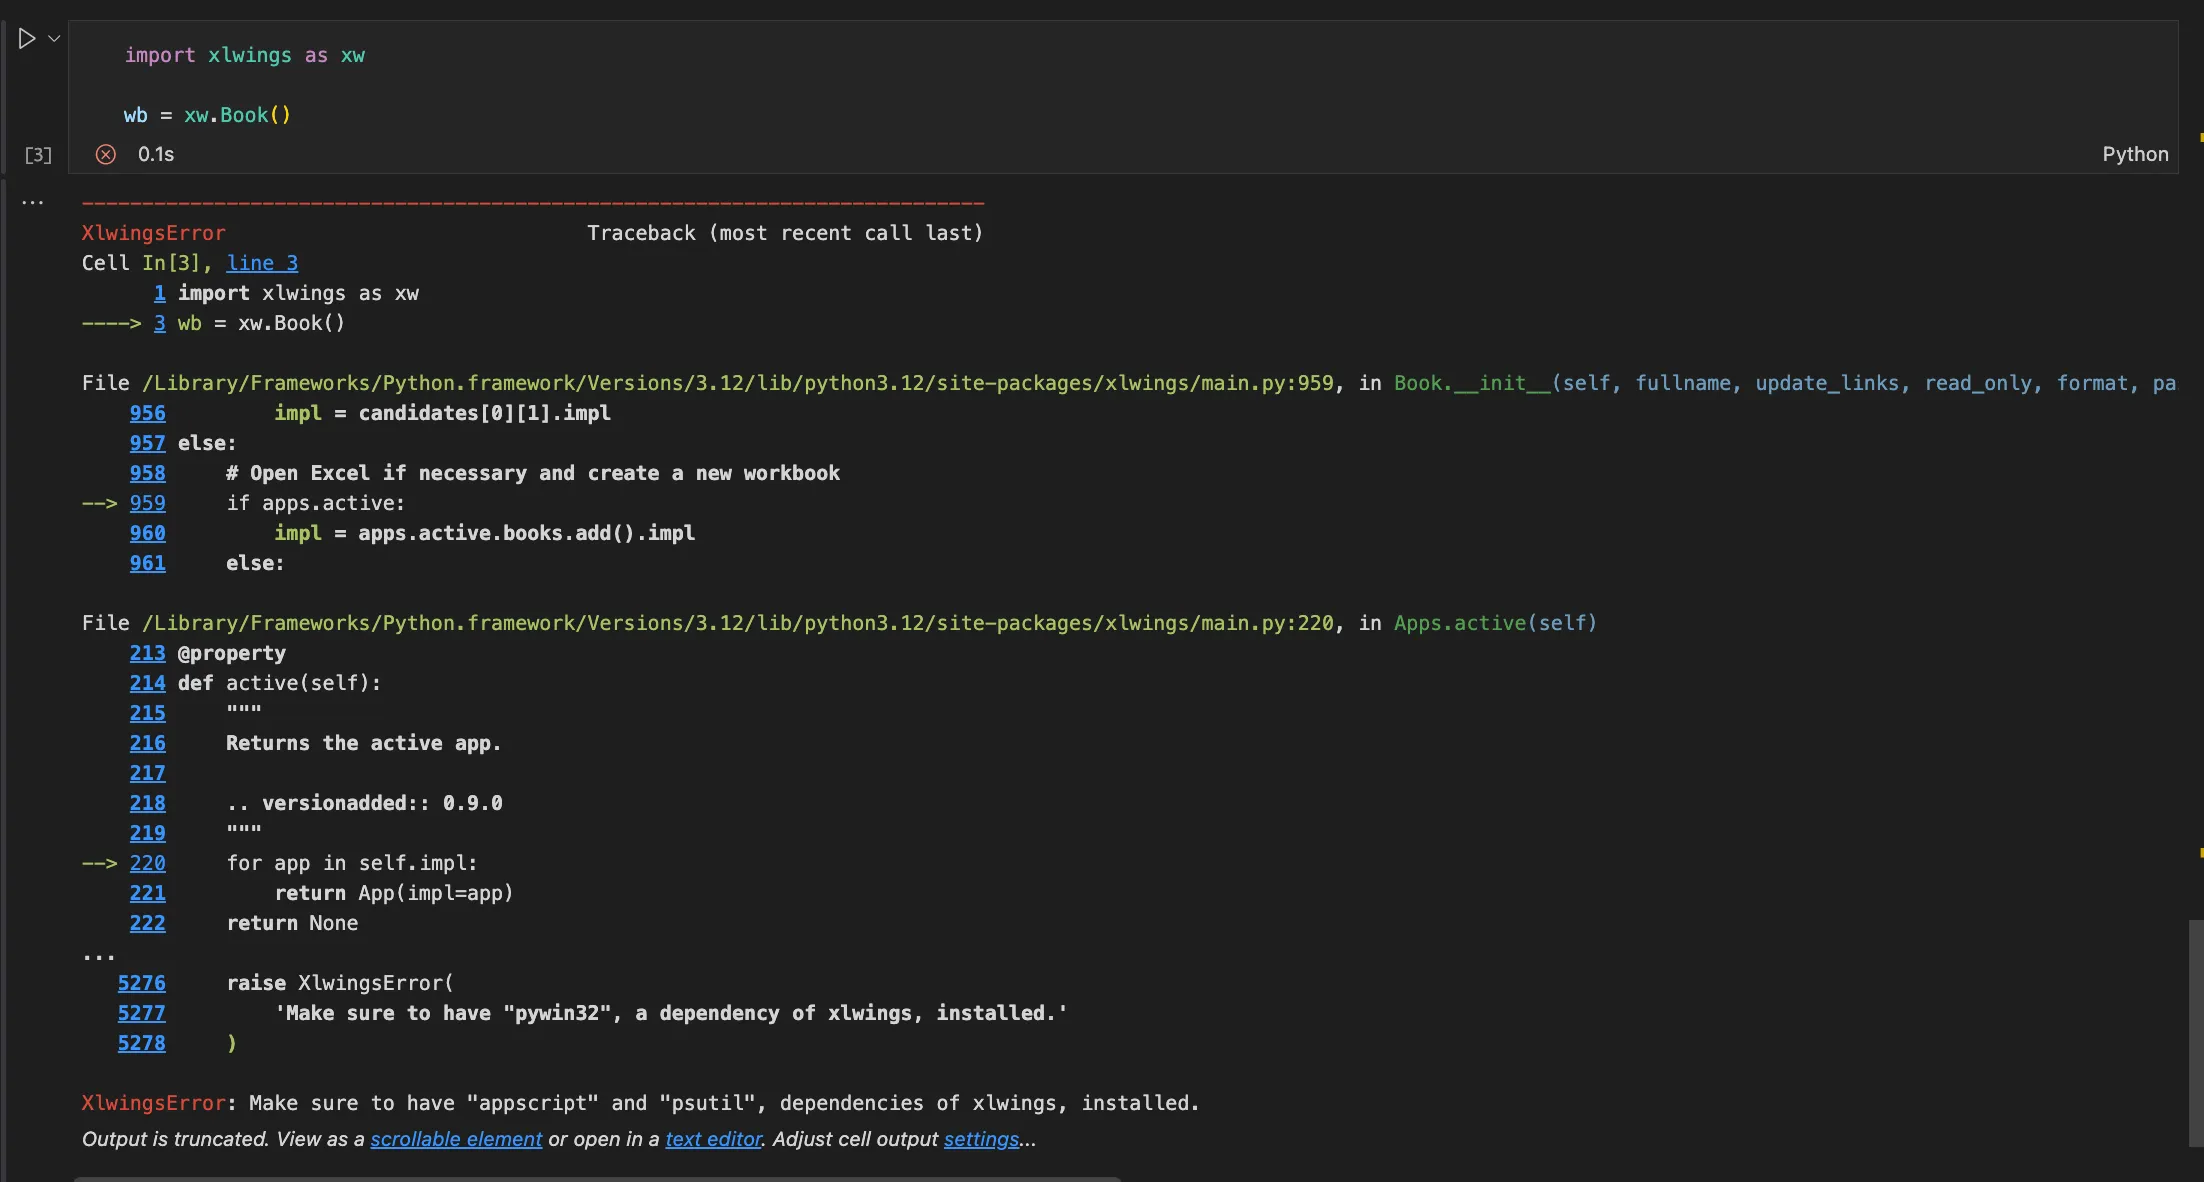This screenshot has width=2204, height=1182.
Task: Open line 221 'return App' link
Action: click(148, 893)
